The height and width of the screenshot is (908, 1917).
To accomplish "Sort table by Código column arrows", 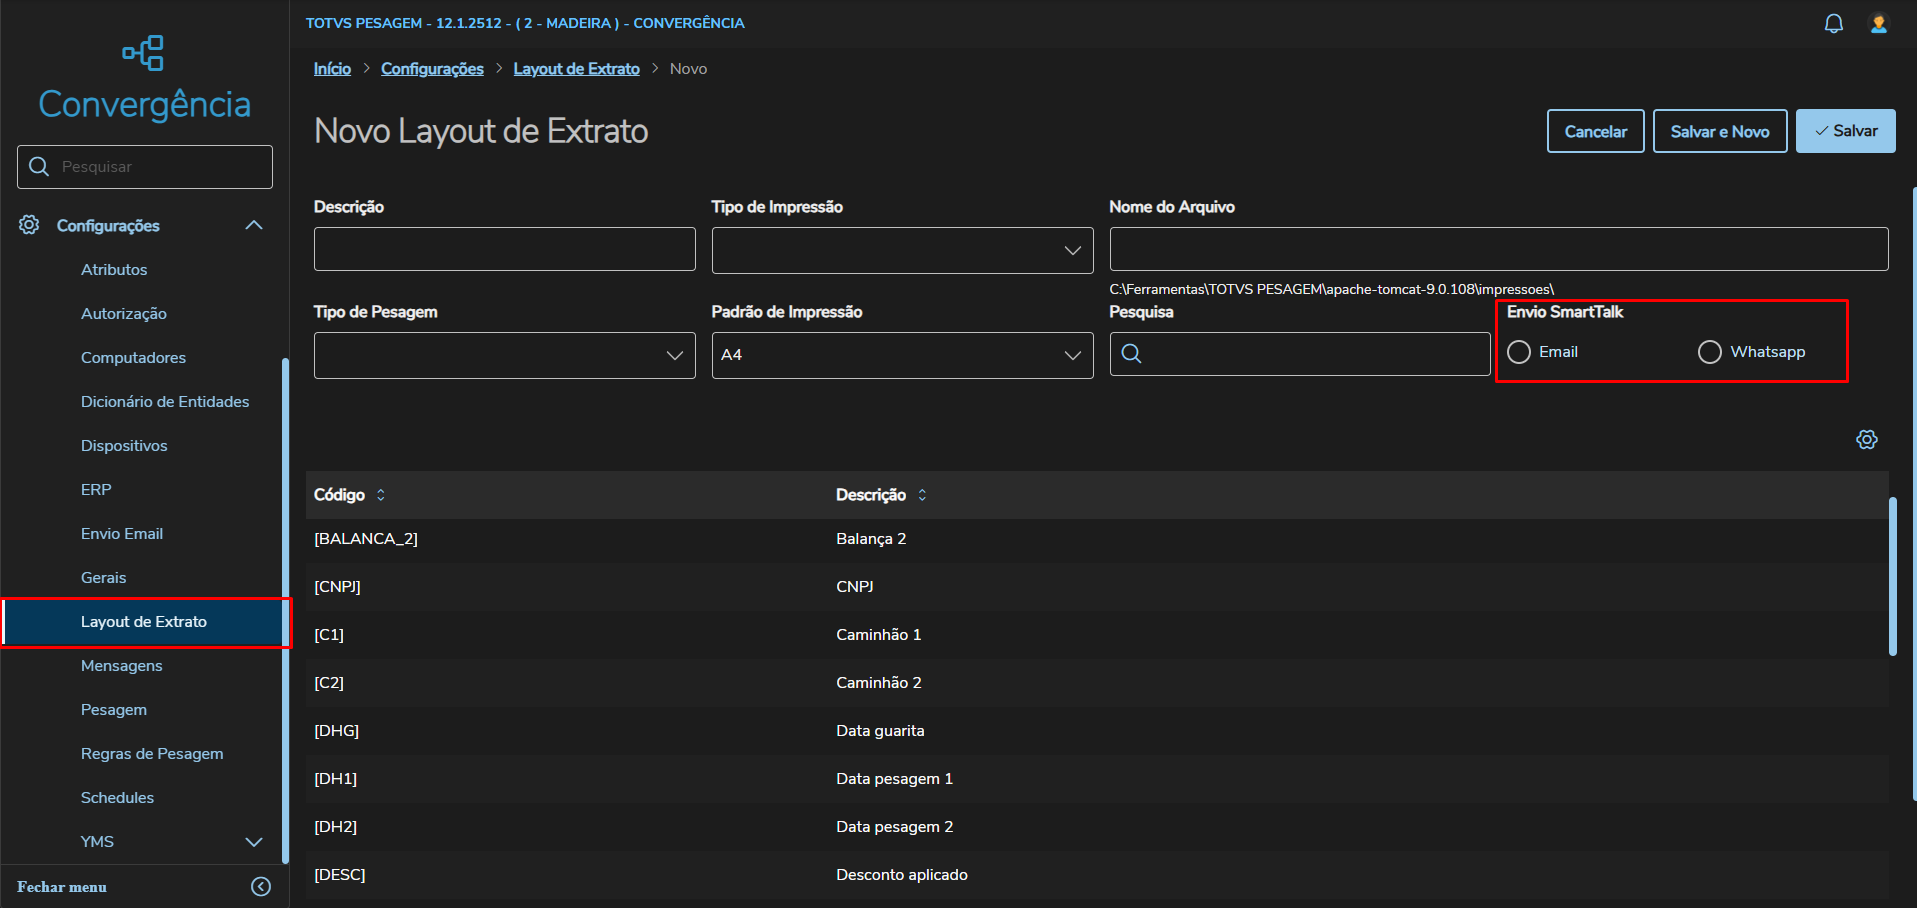I will pos(381,495).
